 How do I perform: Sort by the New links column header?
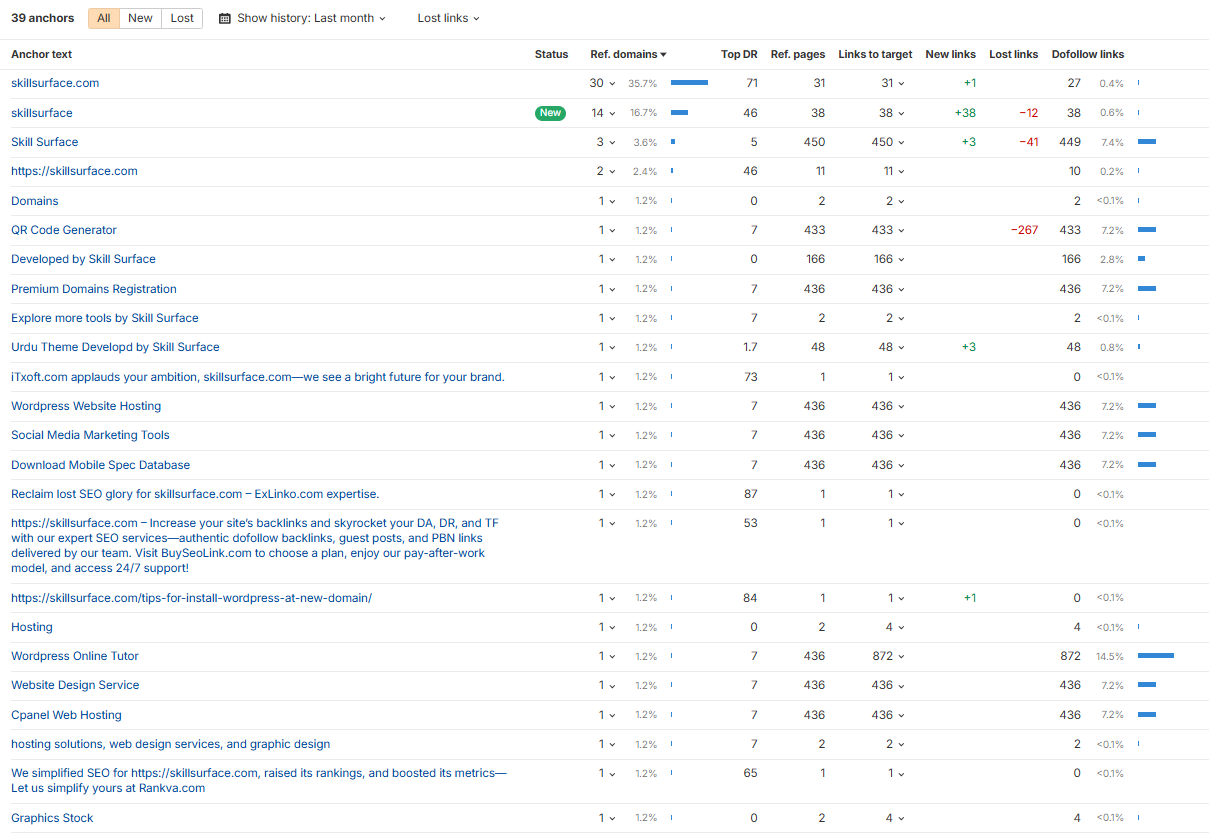pyautogui.click(x=950, y=54)
